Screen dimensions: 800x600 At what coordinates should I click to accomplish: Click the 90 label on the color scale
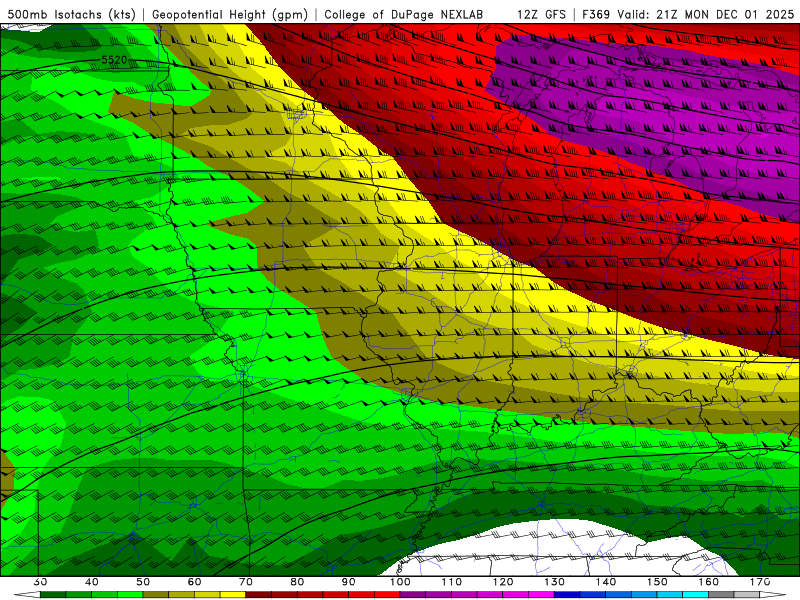coord(348,582)
